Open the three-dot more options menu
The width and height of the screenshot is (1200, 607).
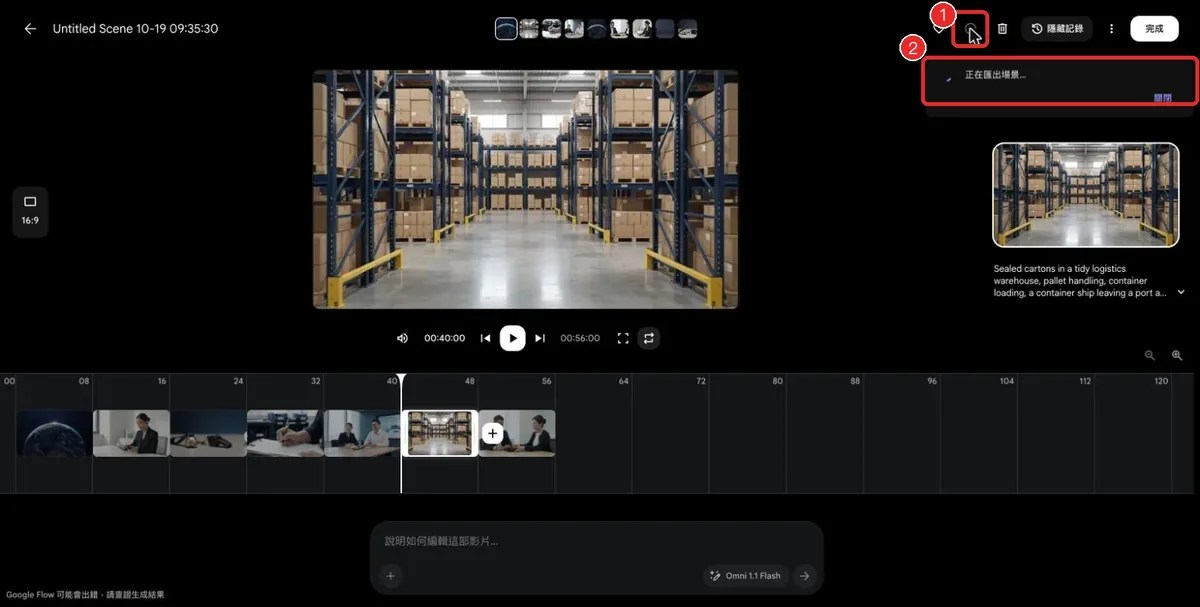pyautogui.click(x=1111, y=29)
